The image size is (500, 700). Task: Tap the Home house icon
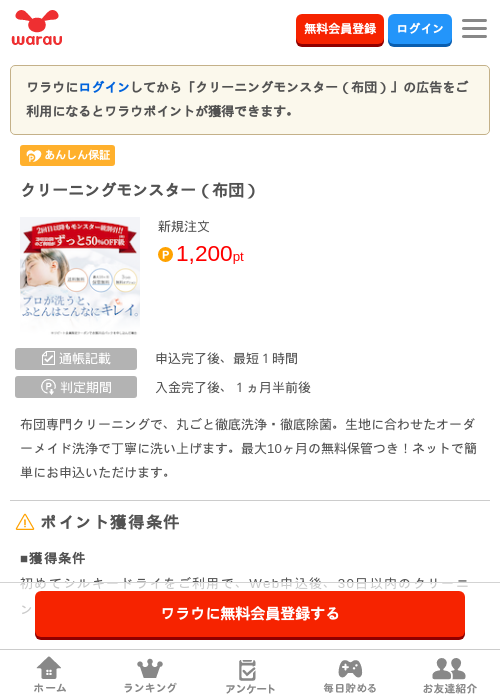[49, 668]
